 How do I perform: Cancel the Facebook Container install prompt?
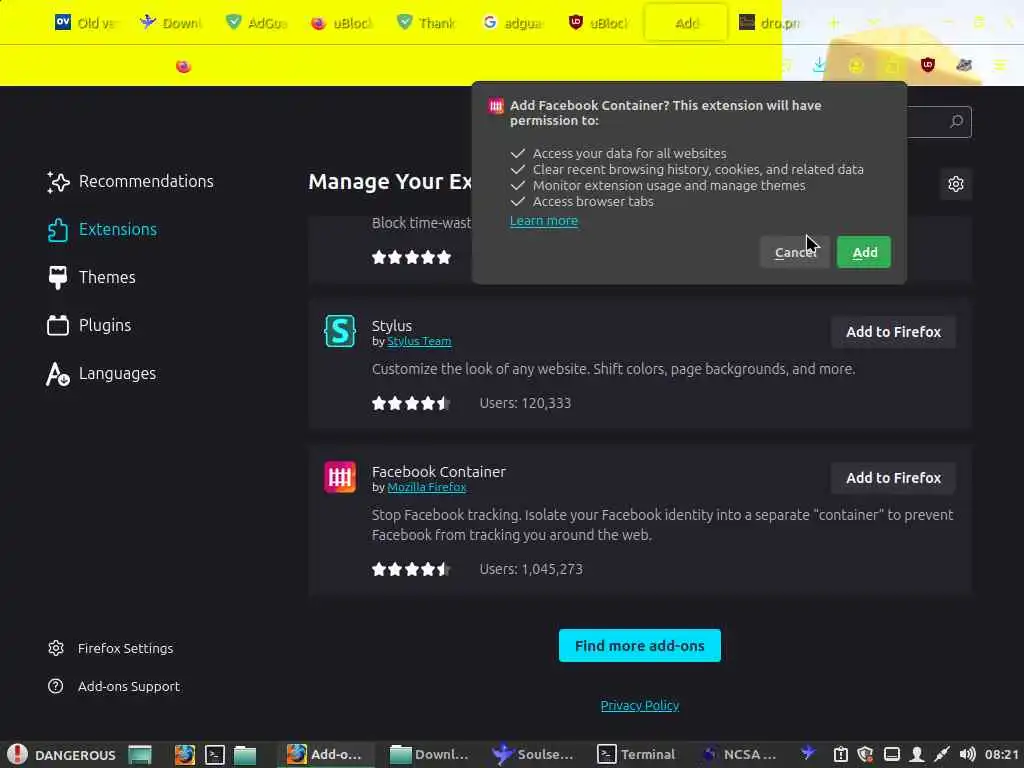795,252
